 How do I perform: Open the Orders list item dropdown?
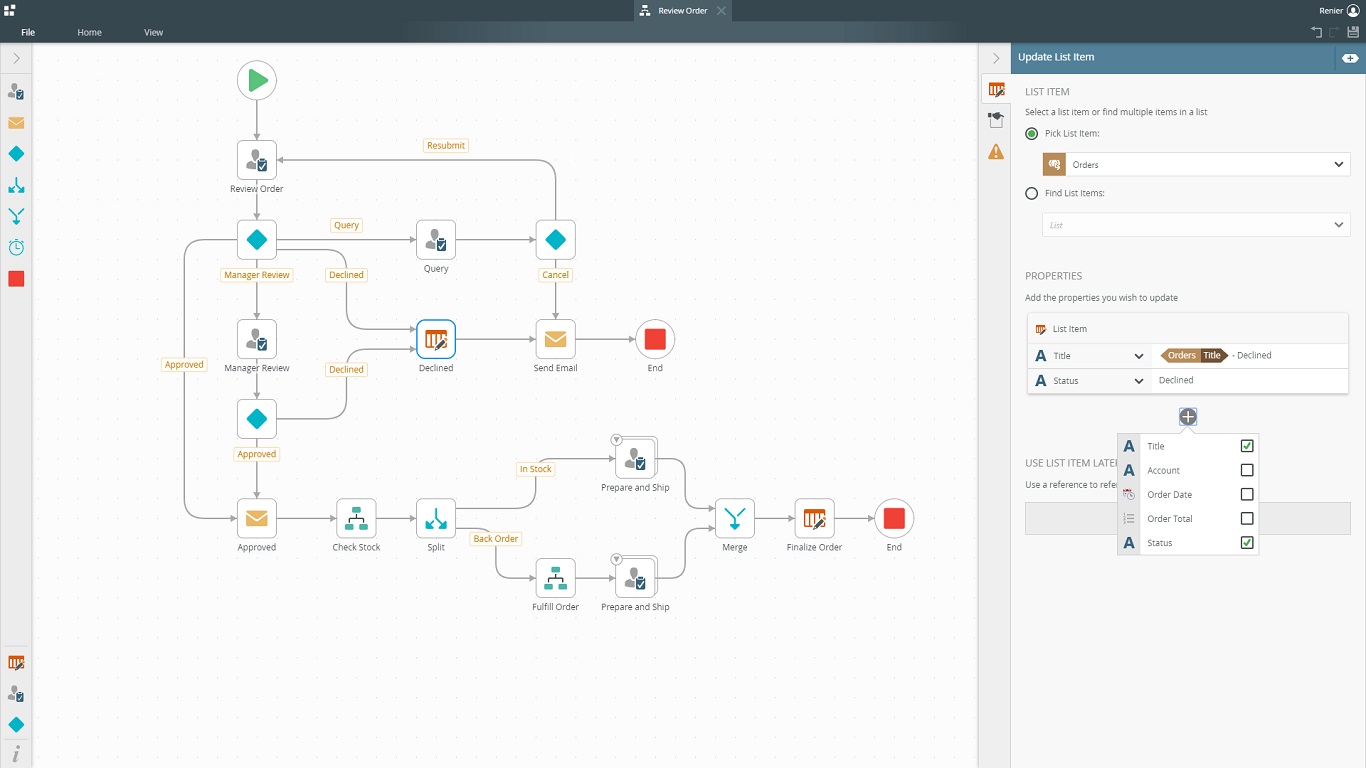(x=1196, y=165)
